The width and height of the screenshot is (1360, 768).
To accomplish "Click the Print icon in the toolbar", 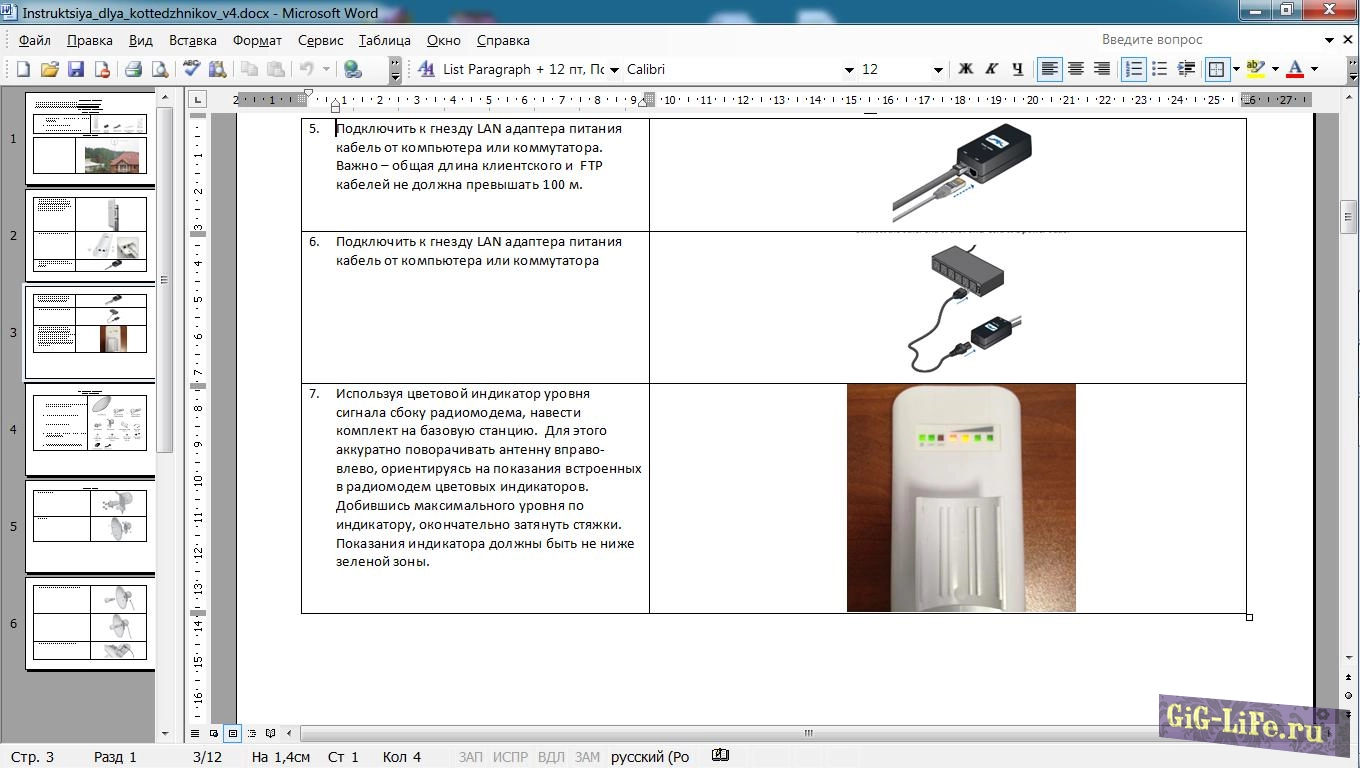I will pyautogui.click(x=133, y=69).
